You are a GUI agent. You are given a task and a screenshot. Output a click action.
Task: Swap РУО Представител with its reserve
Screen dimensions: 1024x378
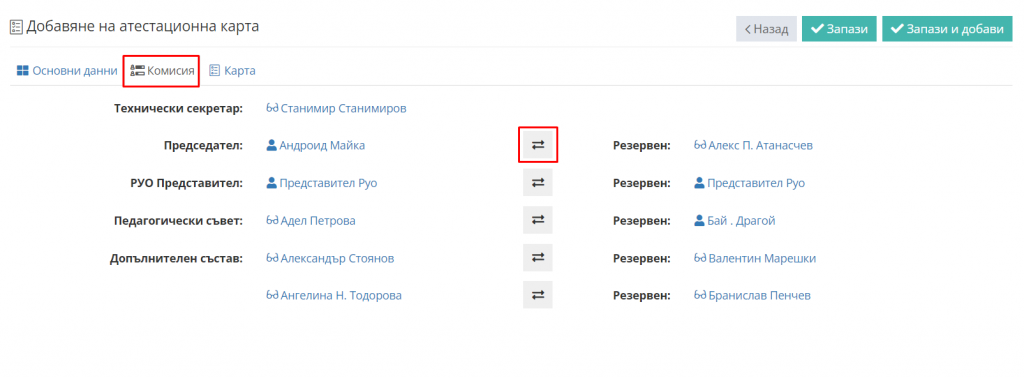pyautogui.click(x=537, y=183)
